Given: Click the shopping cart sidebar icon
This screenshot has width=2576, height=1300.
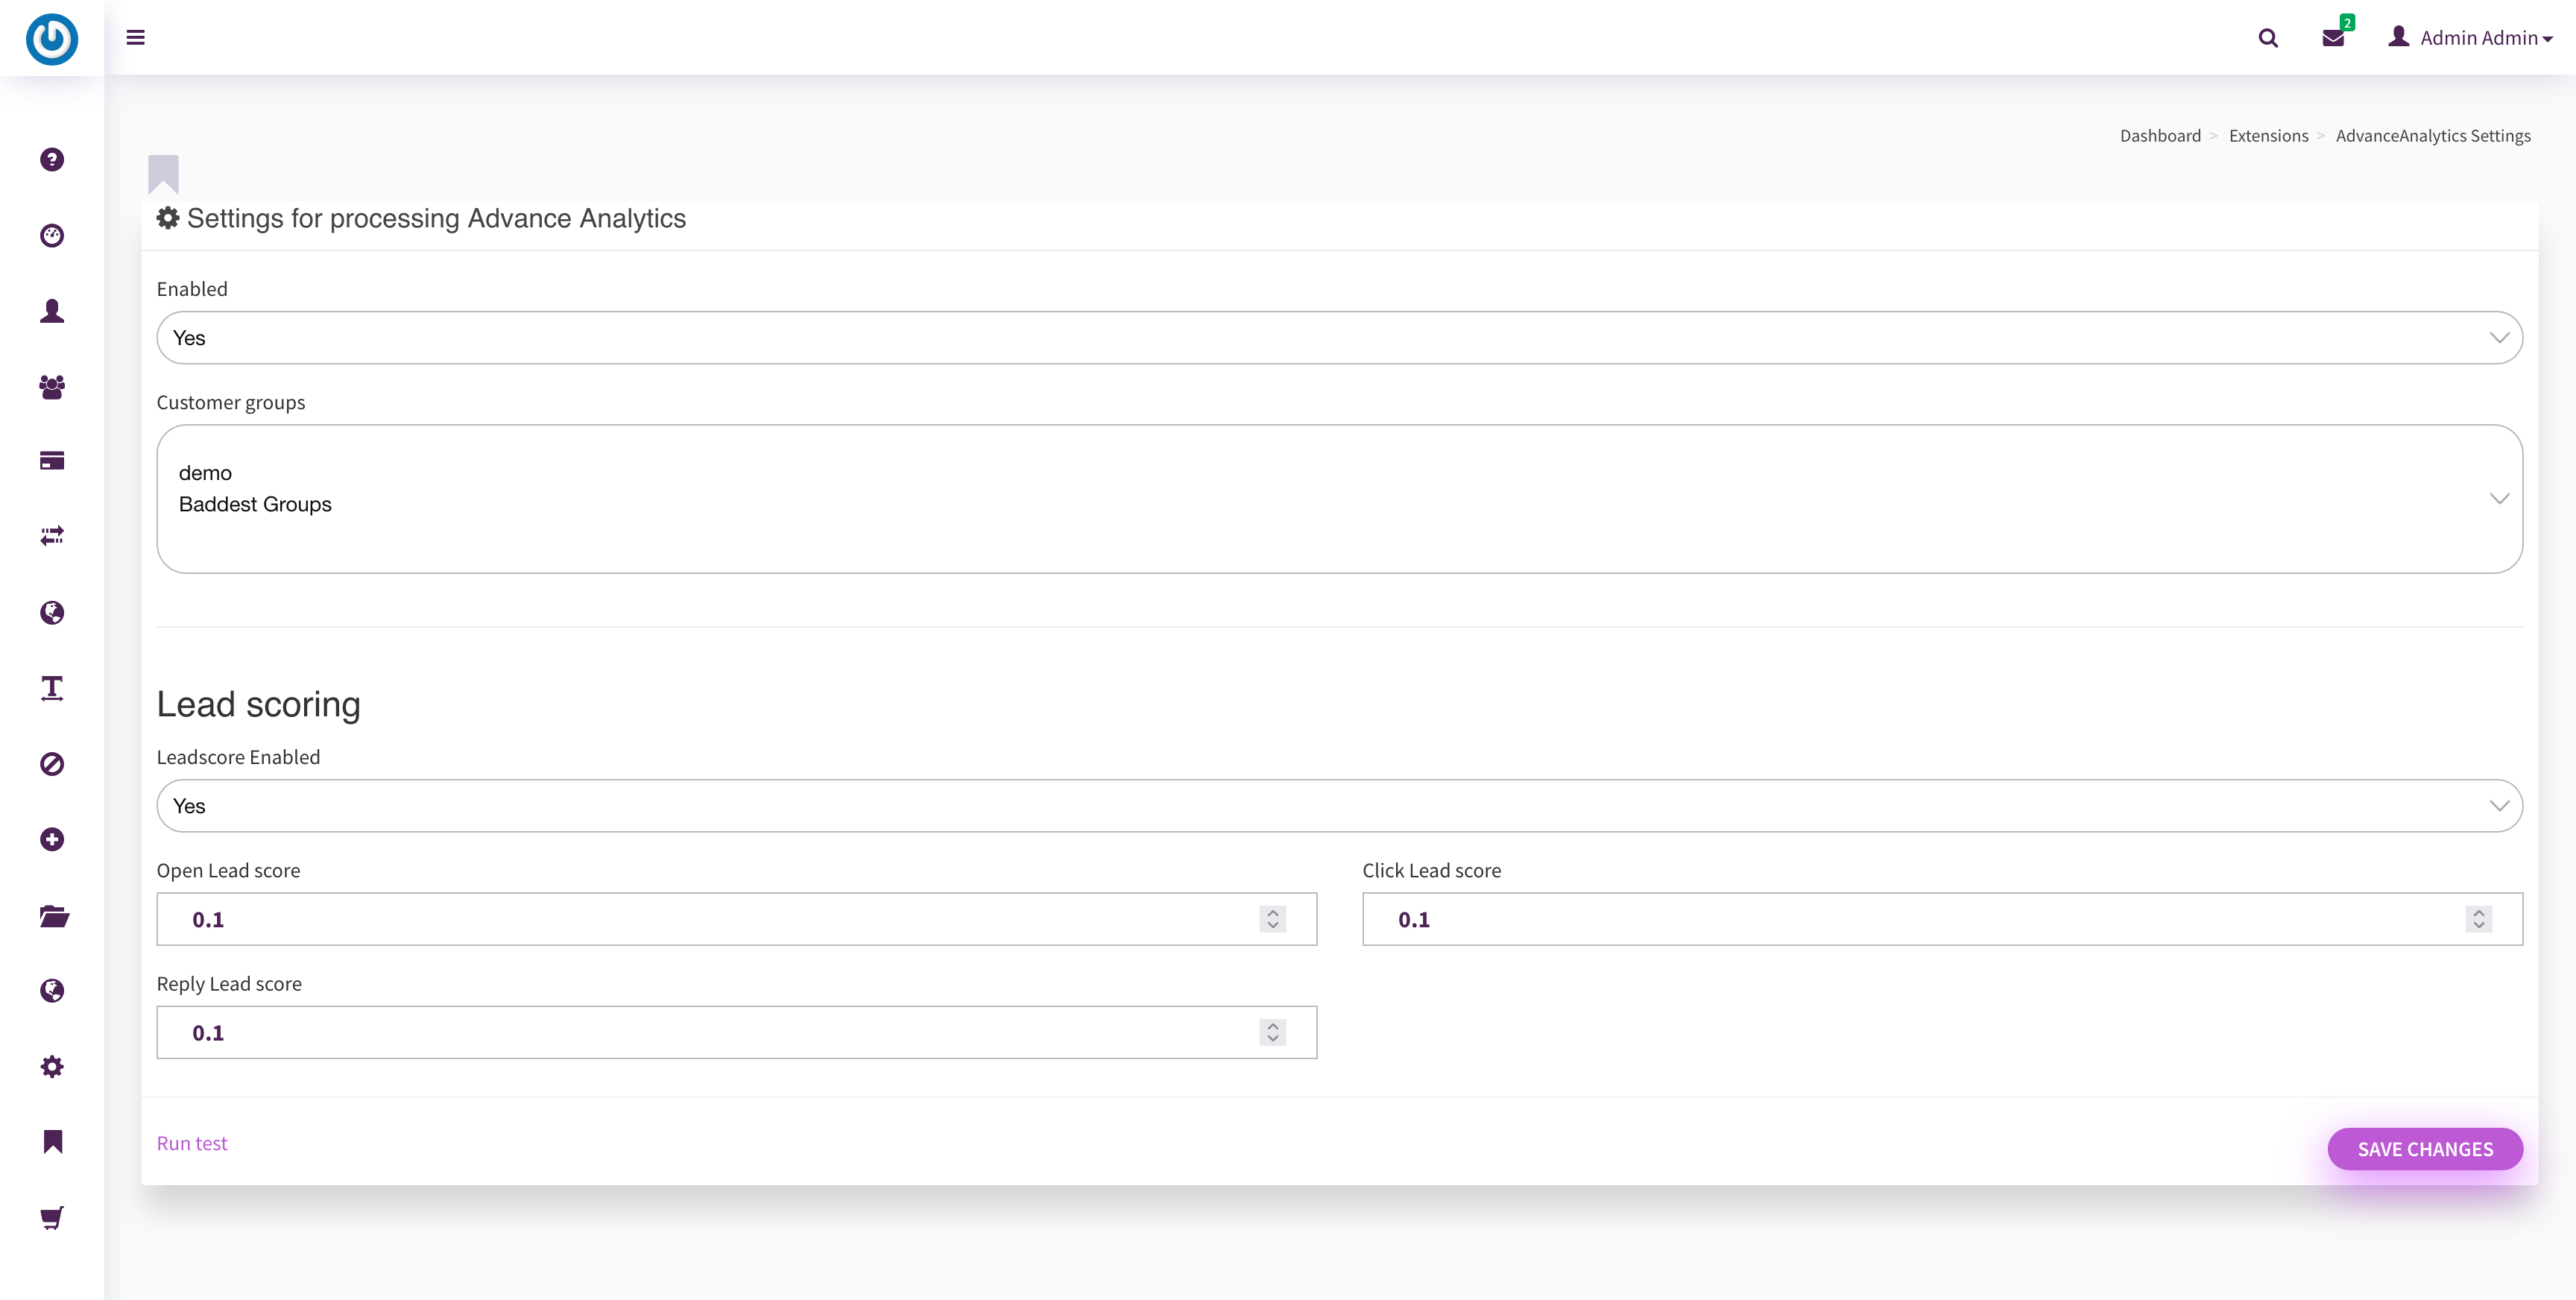Looking at the screenshot, I should coord(52,1217).
